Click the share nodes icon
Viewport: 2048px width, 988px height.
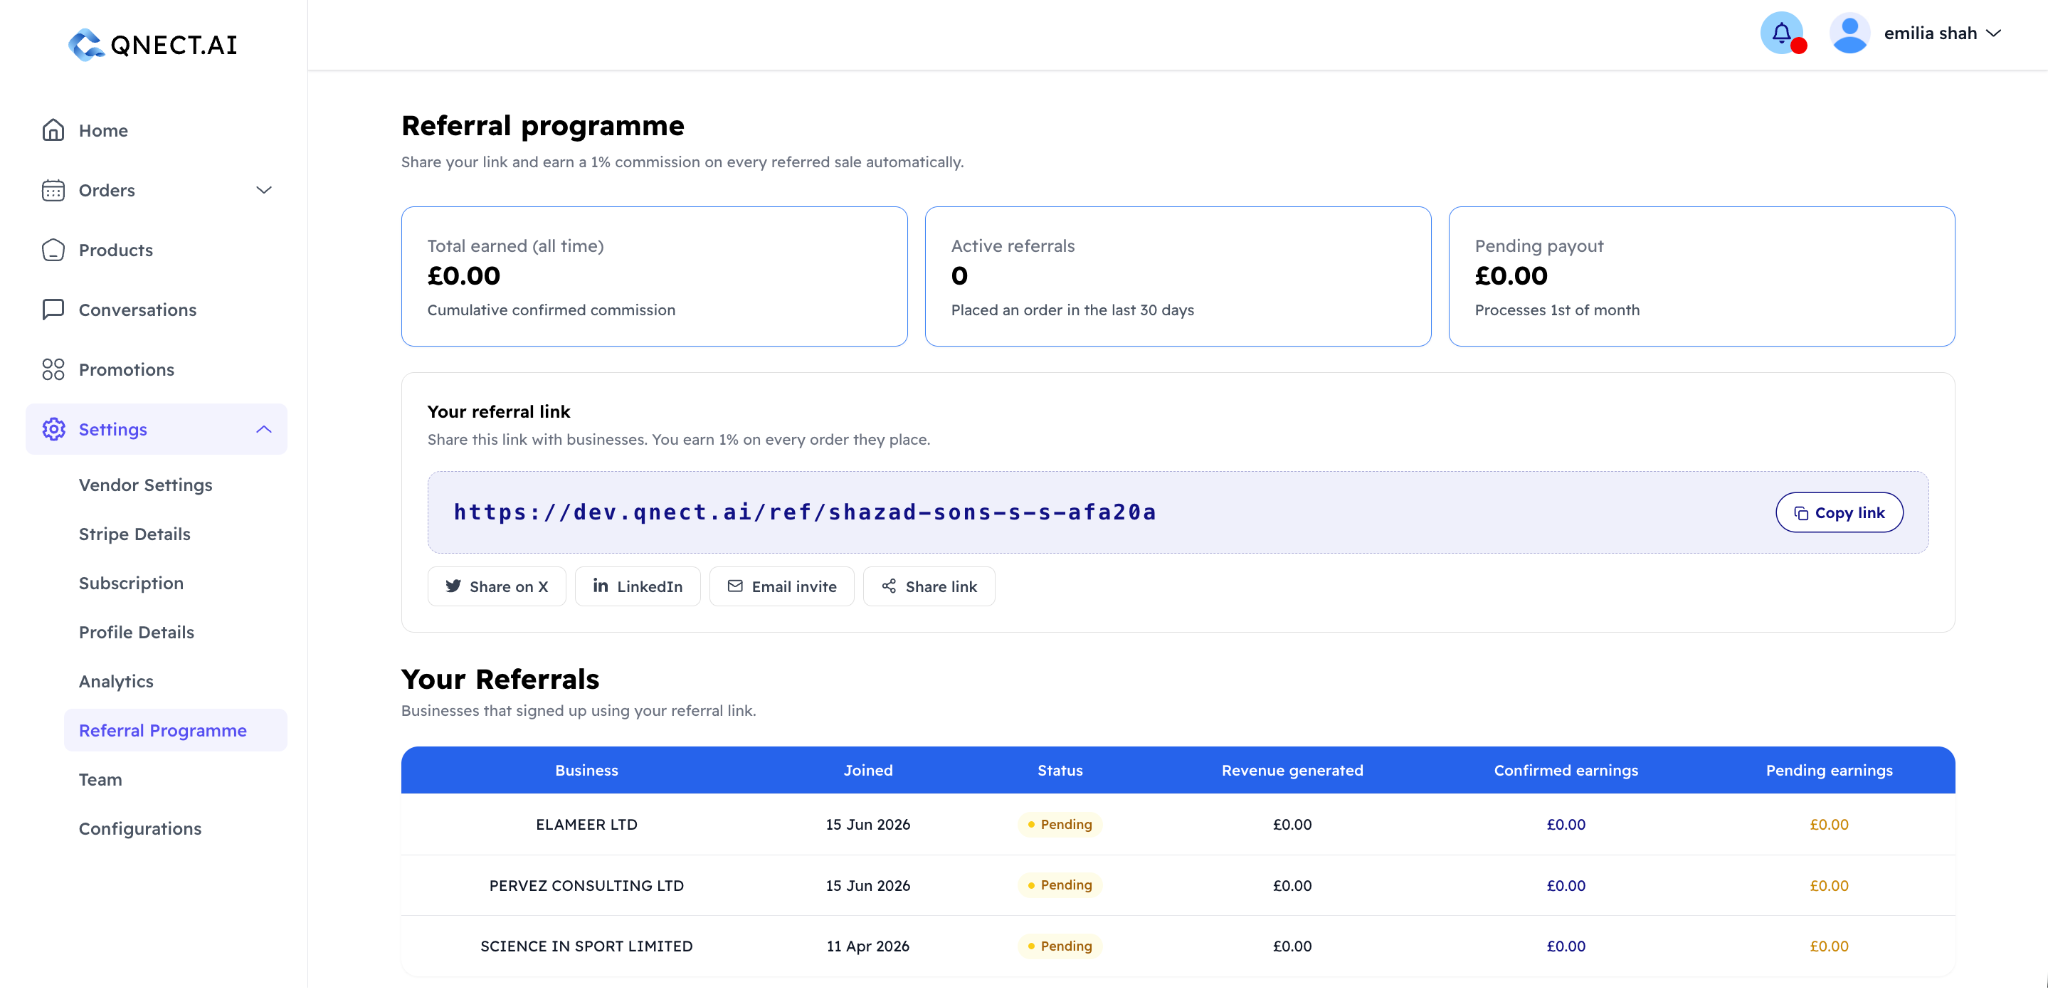click(x=889, y=586)
